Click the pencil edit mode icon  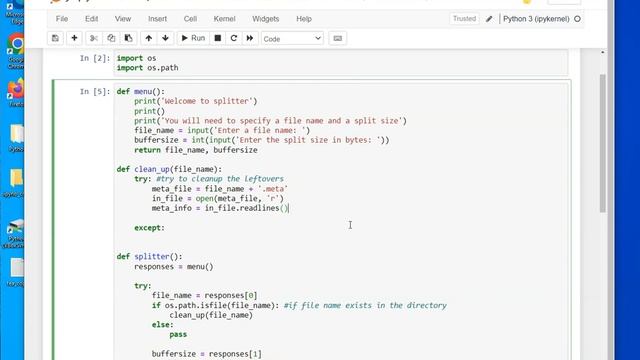coord(489,19)
